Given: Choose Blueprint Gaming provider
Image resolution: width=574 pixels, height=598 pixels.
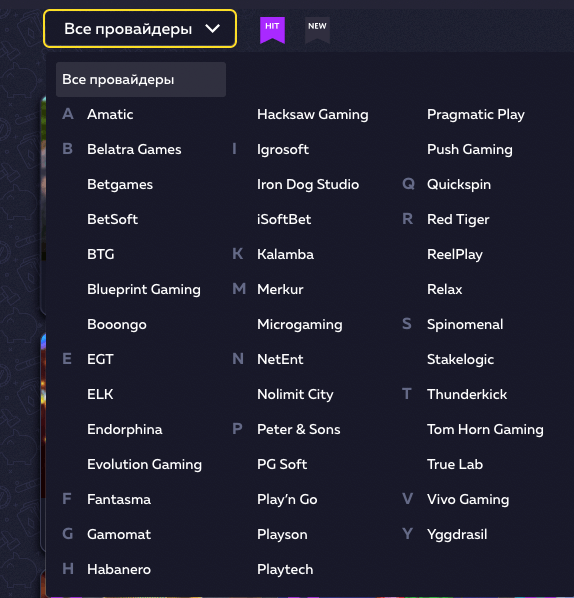Looking at the screenshot, I should coord(144,289).
